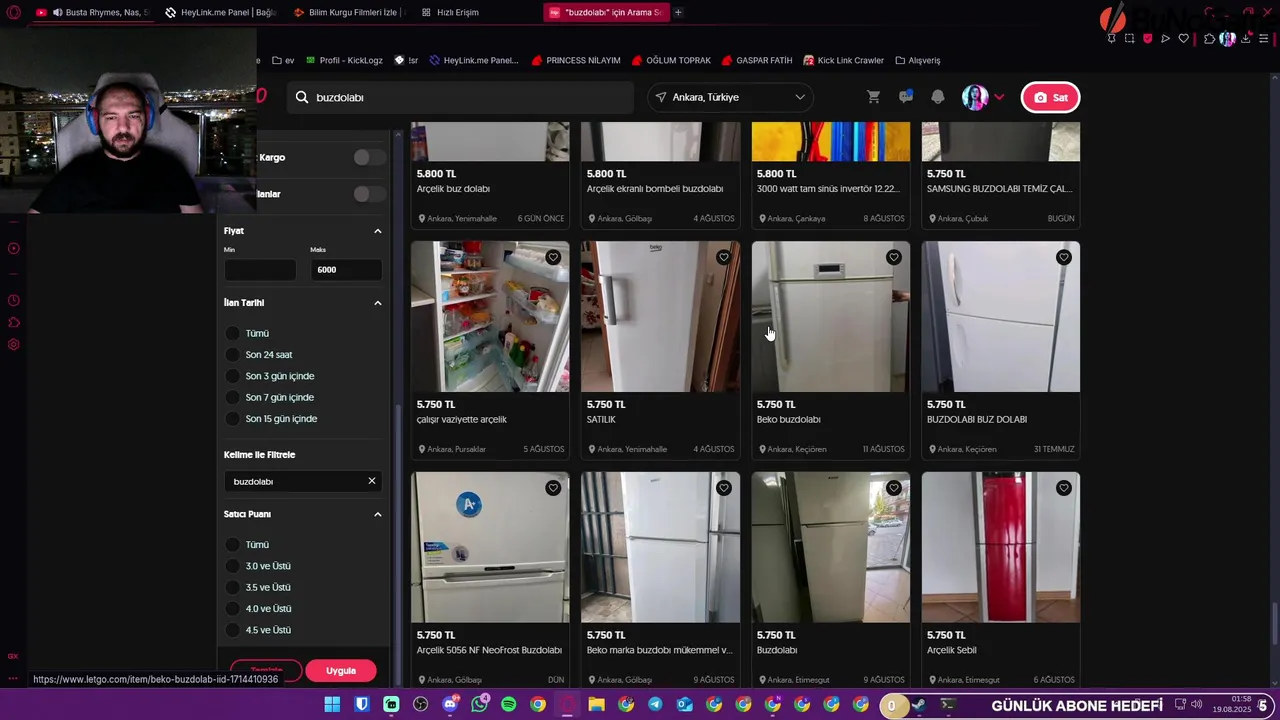Toggle the switch below Kargo
Viewport: 1280px width, 720px height.
point(369,194)
